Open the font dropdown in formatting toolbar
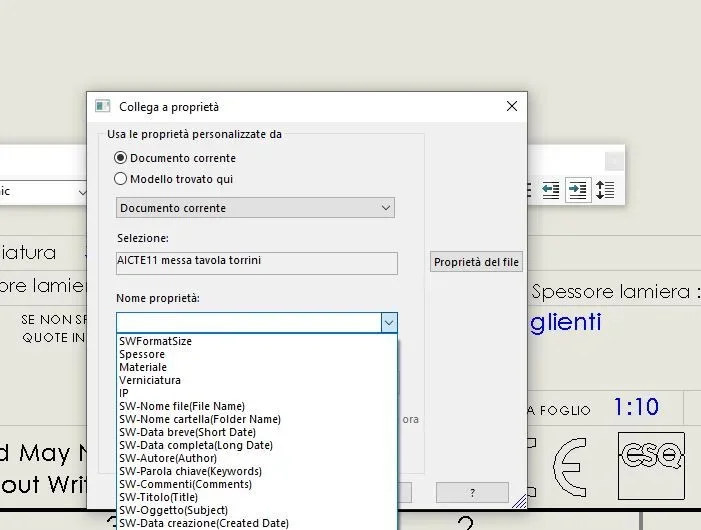Screen dimensions: 701x530 point(82,192)
